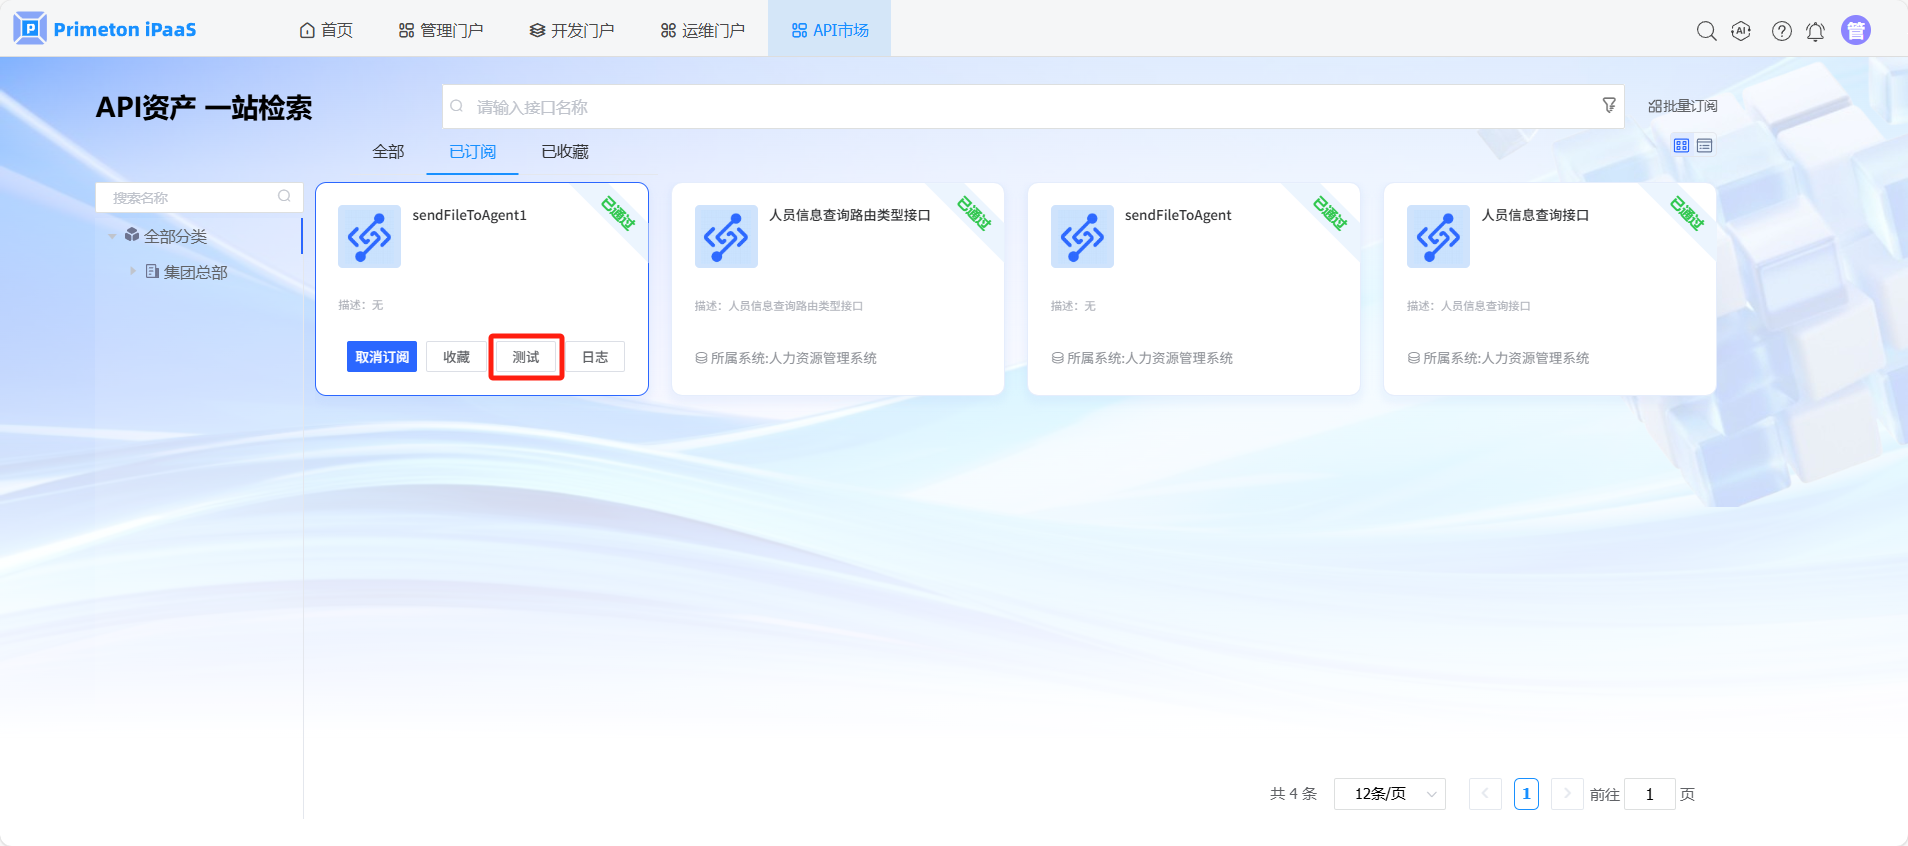The width and height of the screenshot is (1908, 846).
Task: Collapse the 全部分类 tree node
Action: click(x=112, y=236)
